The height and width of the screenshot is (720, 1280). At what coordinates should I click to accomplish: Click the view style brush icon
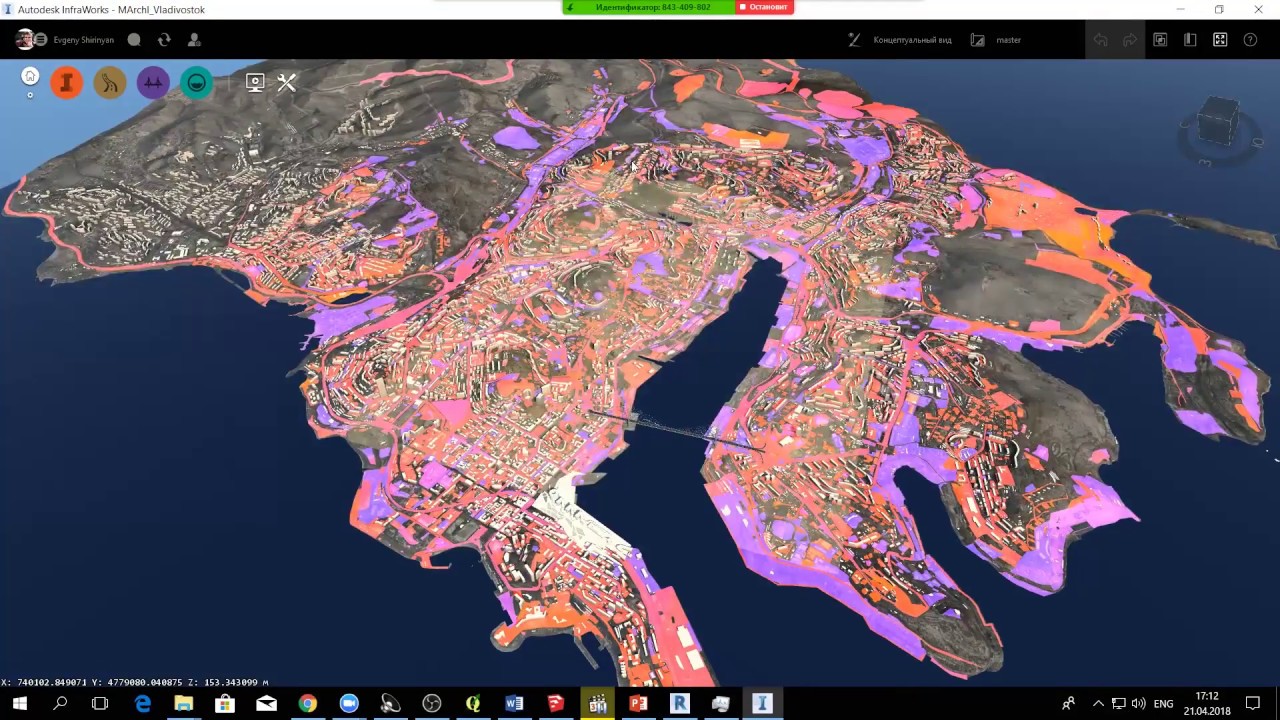(x=854, y=40)
